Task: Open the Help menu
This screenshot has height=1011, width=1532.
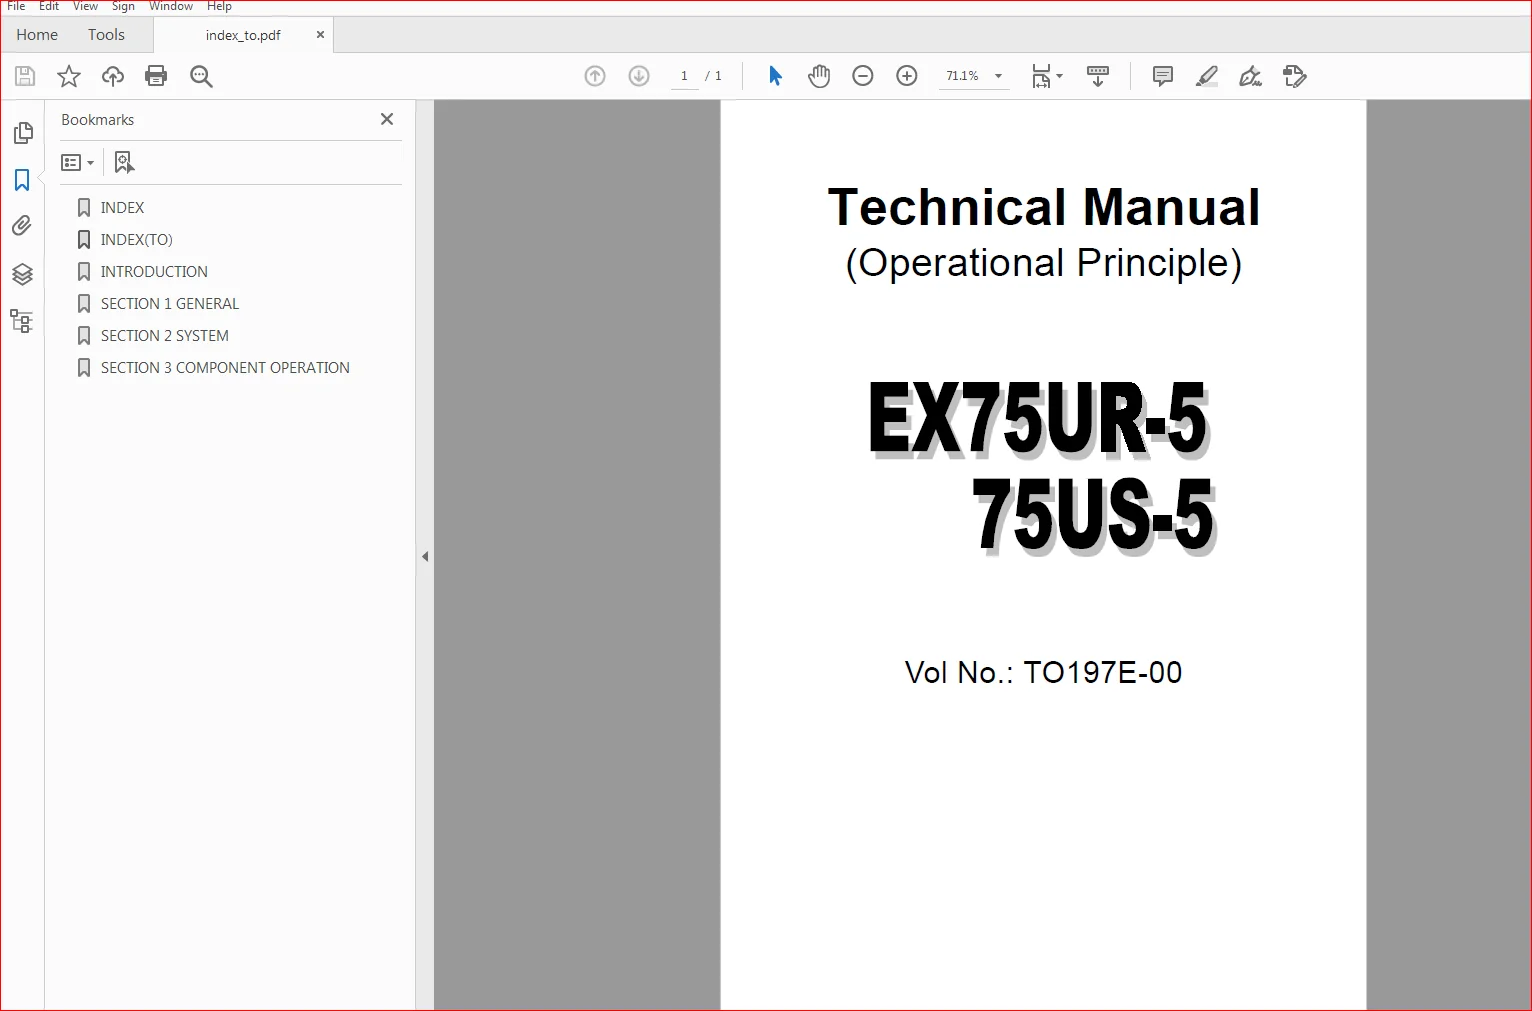Action: tap(219, 6)
